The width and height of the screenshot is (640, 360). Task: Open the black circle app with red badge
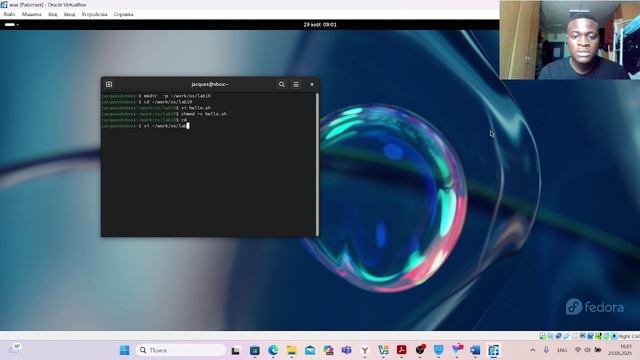point(420,350)
